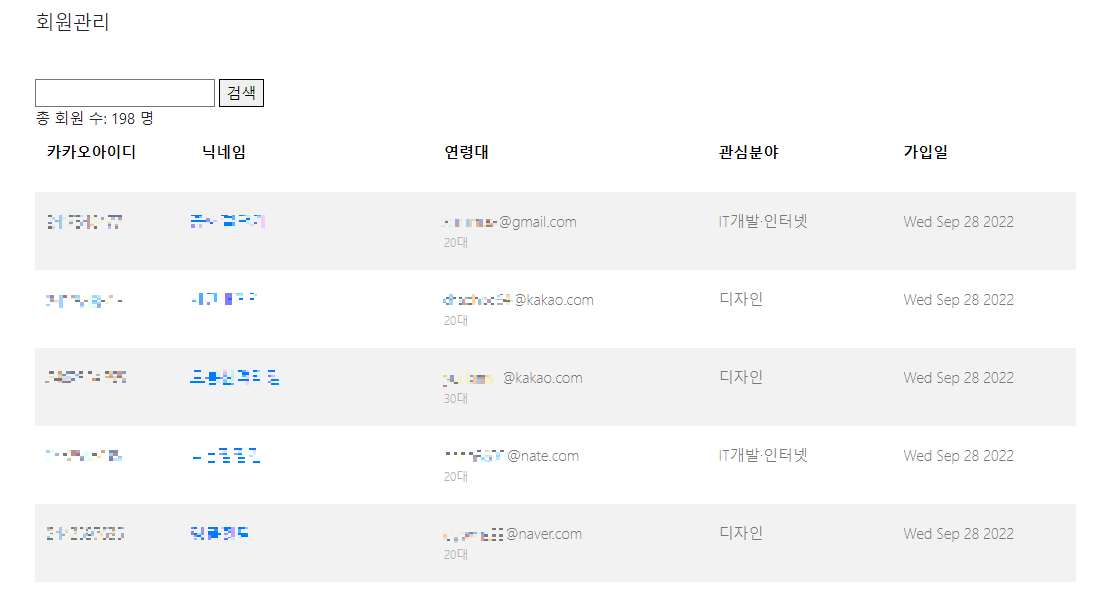Click the 연령대 column header

coord(468,152)
